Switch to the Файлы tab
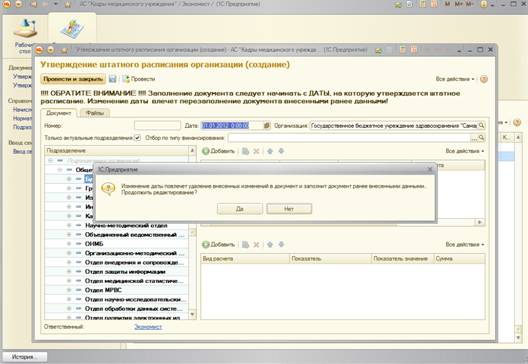 (95, 113)
